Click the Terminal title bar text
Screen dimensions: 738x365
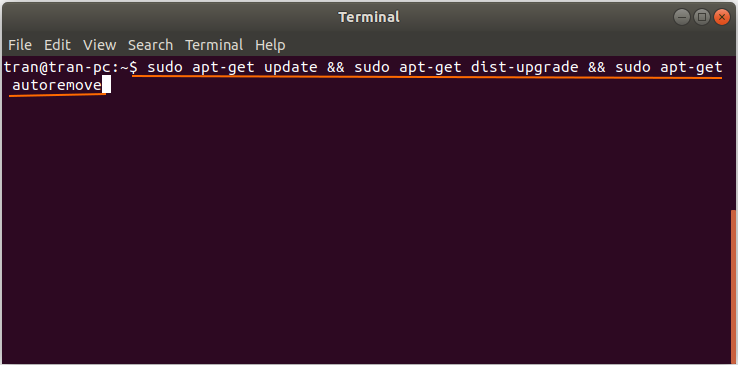coord(369,17)
